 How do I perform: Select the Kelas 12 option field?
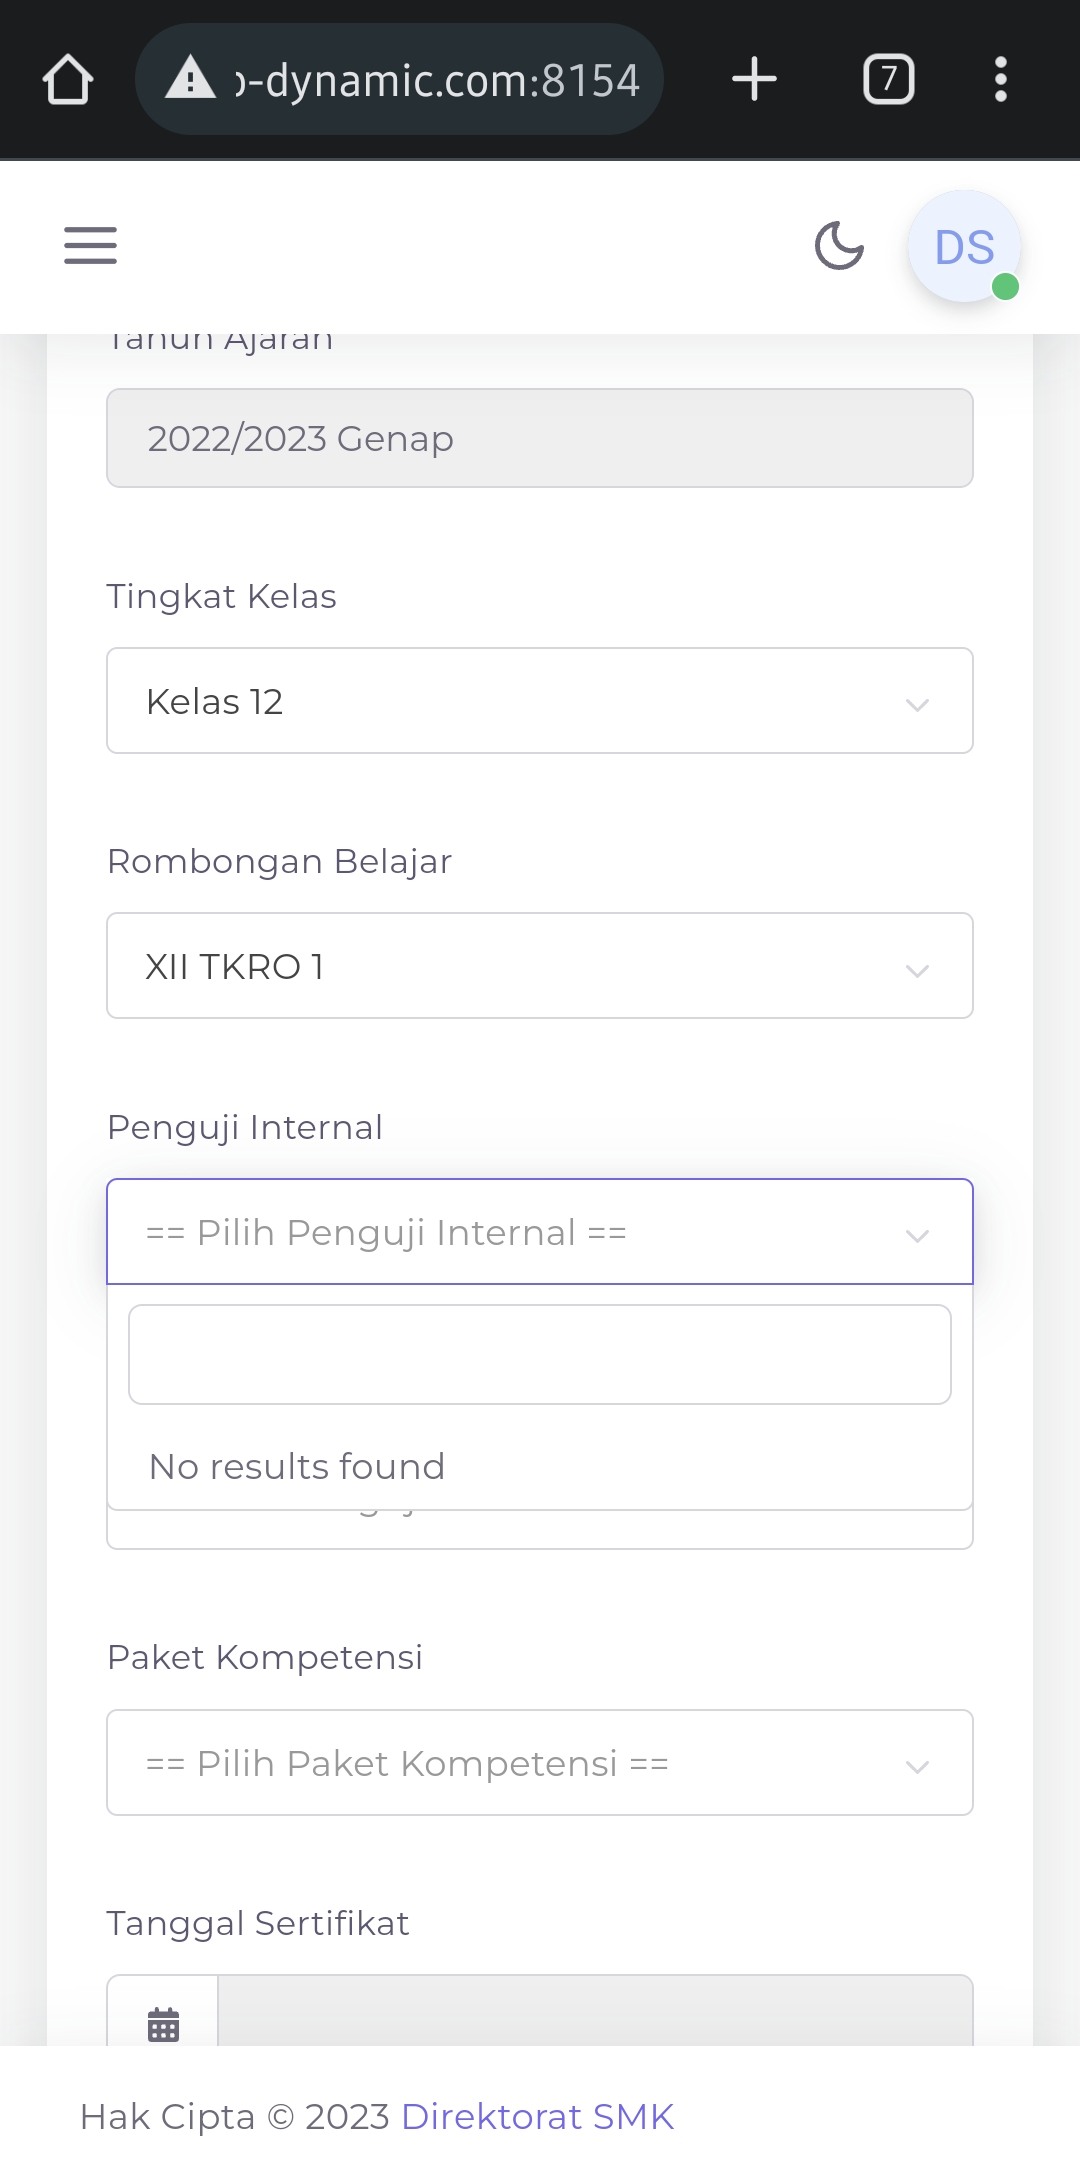pyautogui.click(x=539, y=700)
